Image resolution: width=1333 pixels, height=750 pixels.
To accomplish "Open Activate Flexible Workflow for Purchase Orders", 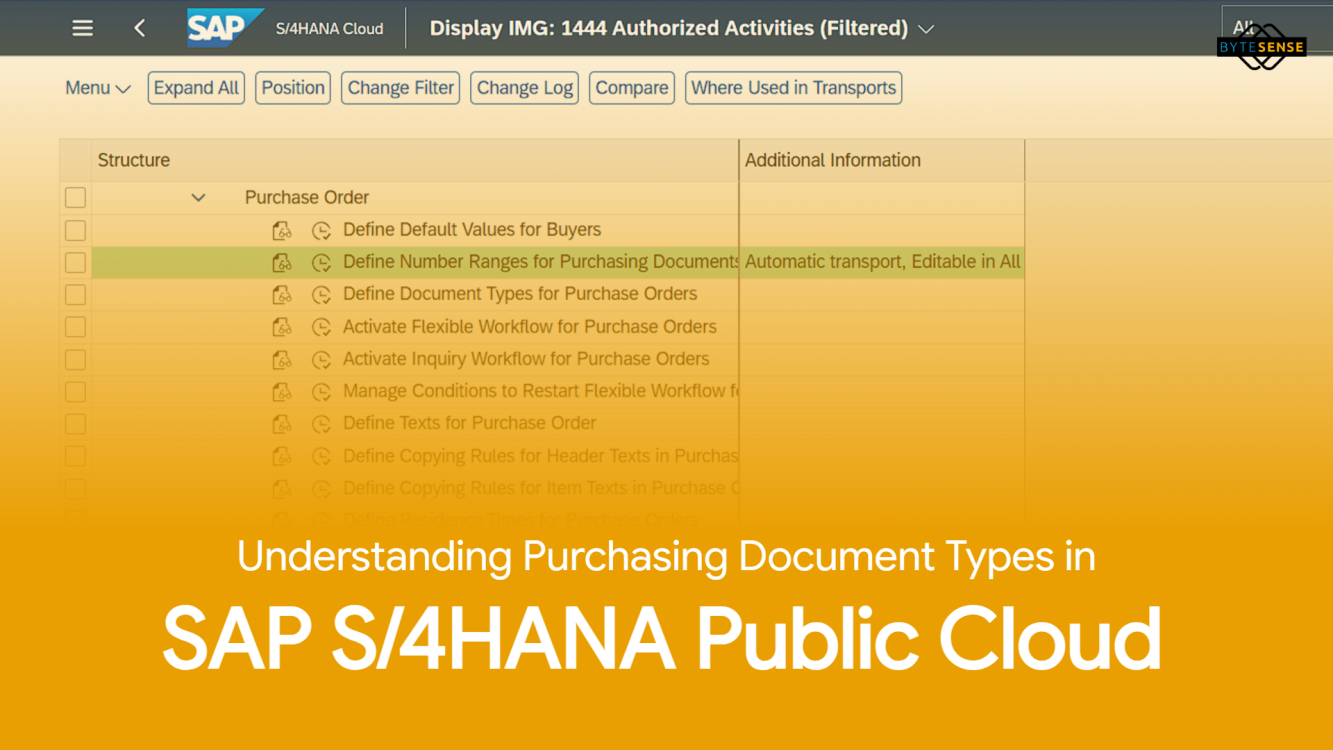I will [x=530, y=327].
